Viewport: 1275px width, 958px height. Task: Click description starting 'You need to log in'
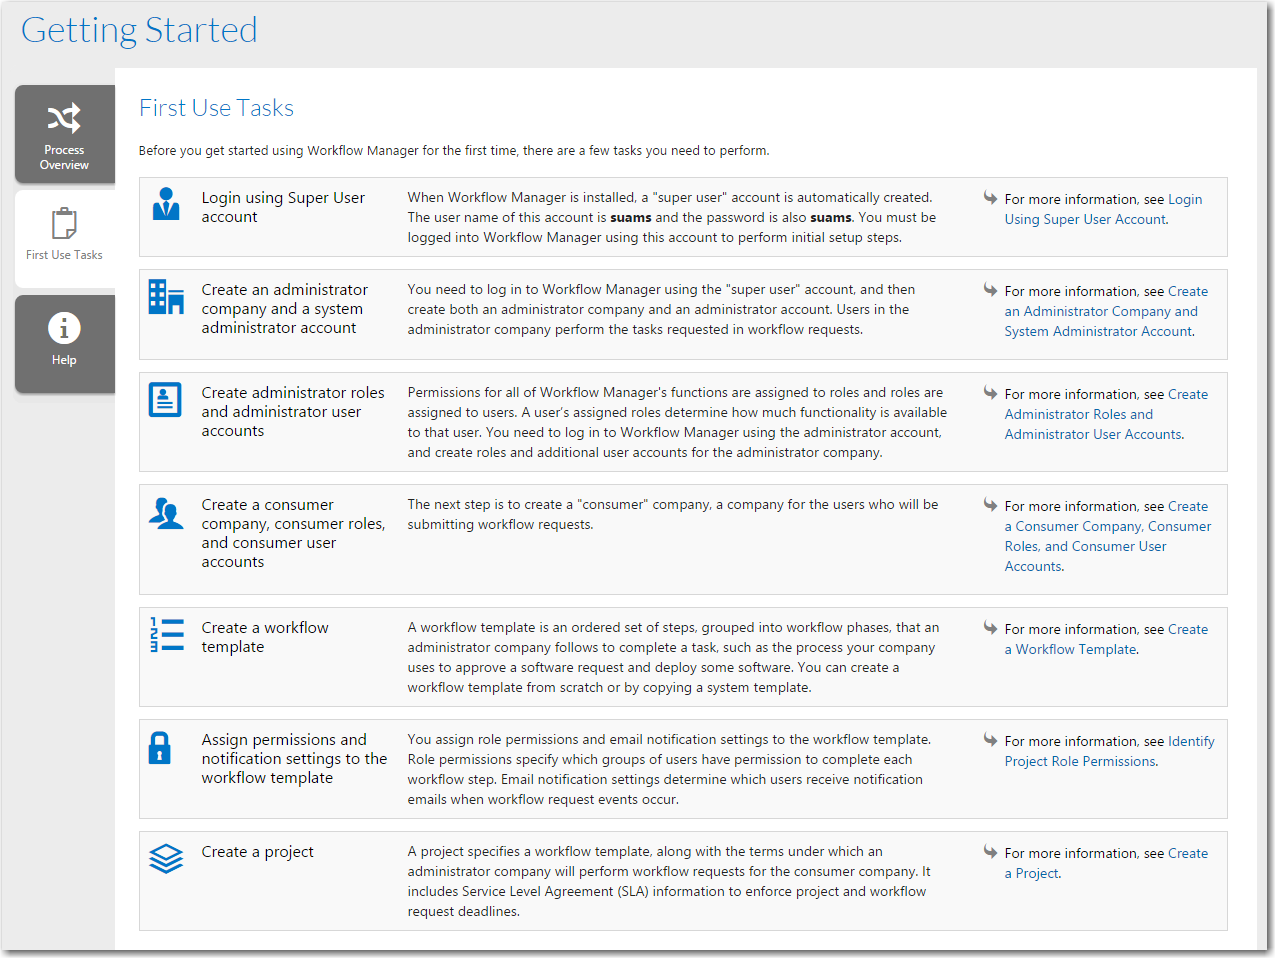point(661,310)
